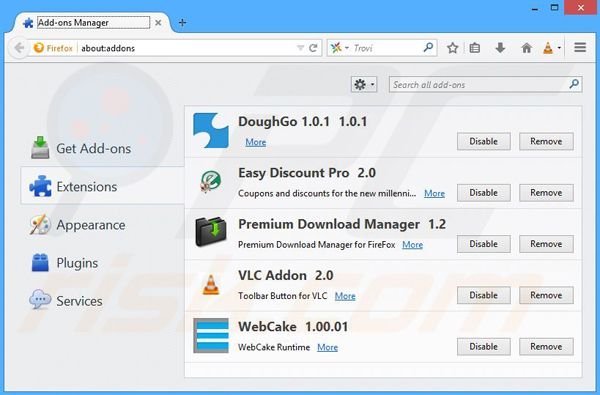
Task: Select the WebCake 1.00.01 title text
Action: 293,326
